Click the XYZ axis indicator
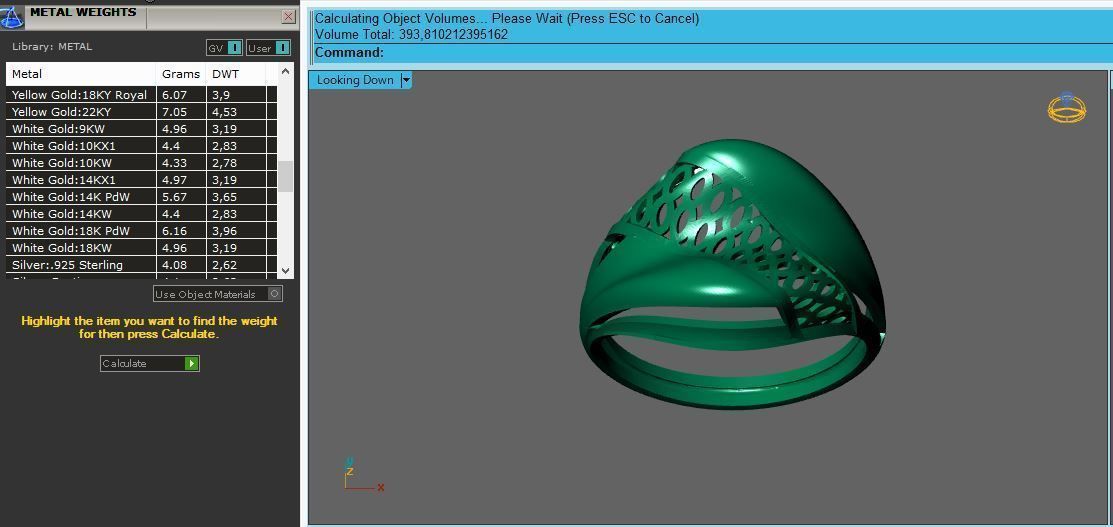 tap(364, 475)
